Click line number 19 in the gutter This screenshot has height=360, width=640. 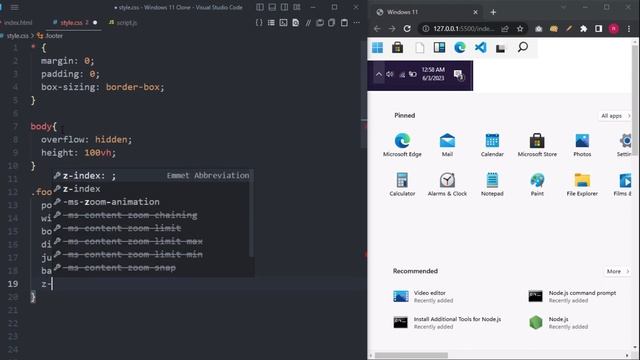tap(13, 284)
